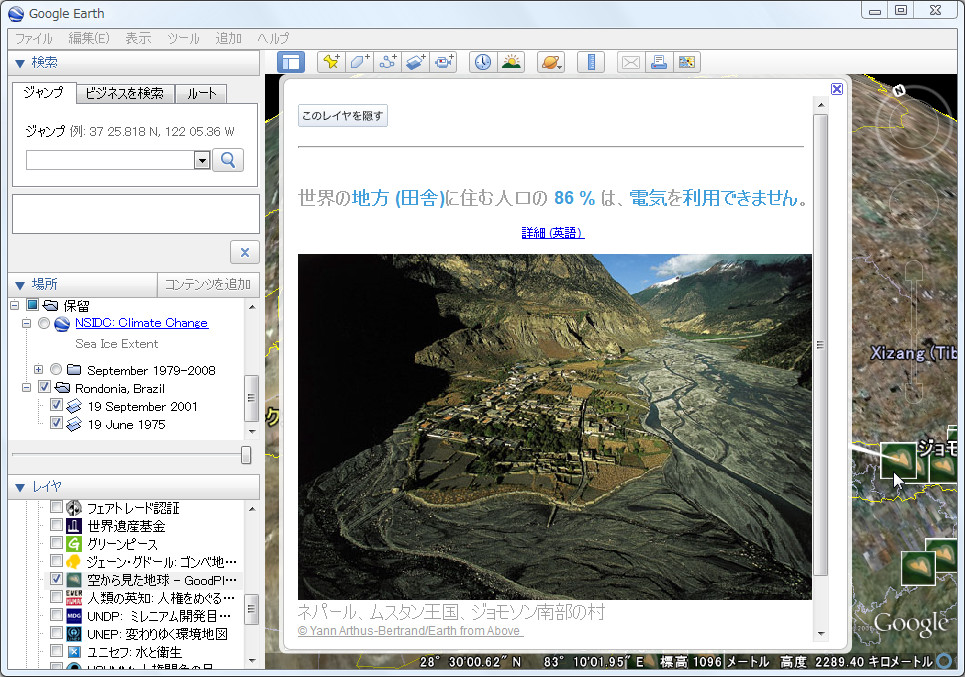The image size is (965, 677).
Task: Record a tour with the camera icon
Action: click(x=443, y=62)
